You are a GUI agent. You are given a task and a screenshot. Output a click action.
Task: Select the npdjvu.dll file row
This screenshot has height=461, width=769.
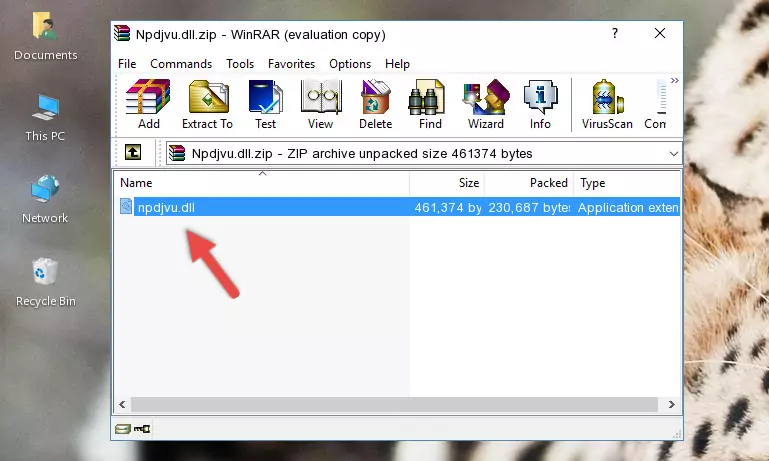coord(398,207)
